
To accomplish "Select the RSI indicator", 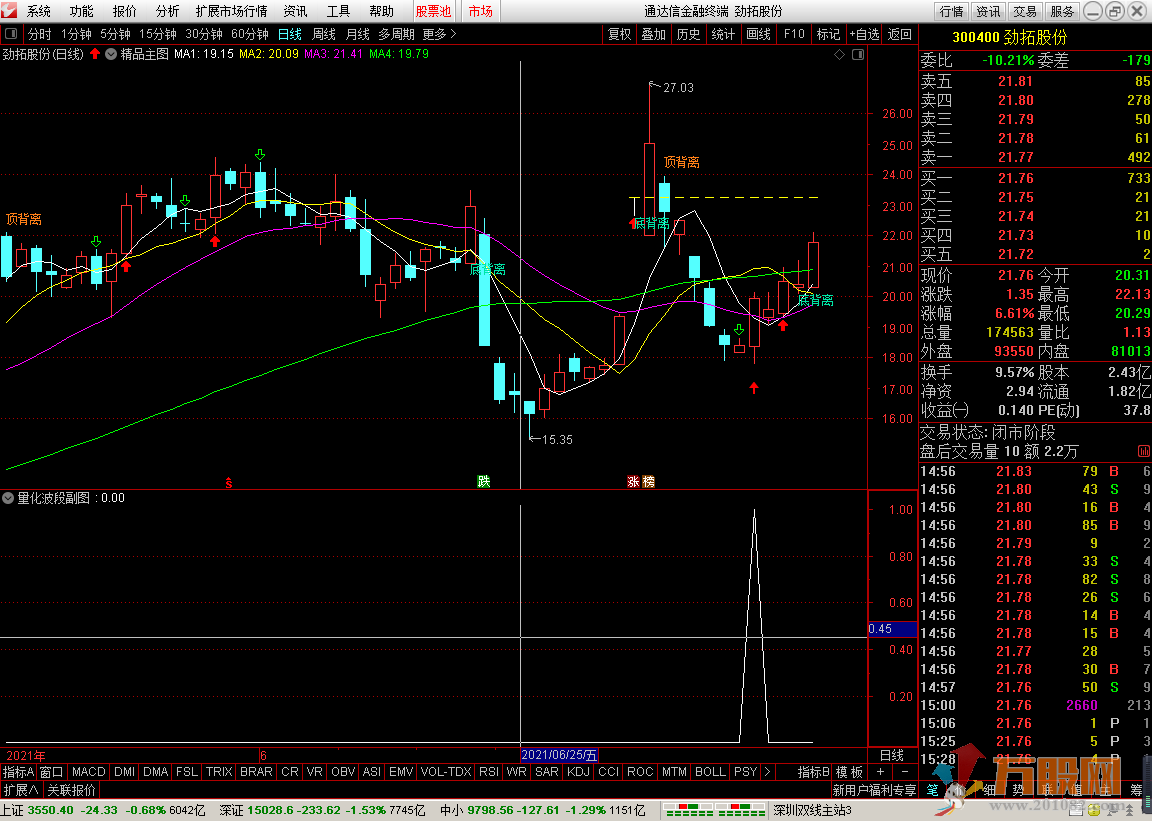I will (489, 772).
